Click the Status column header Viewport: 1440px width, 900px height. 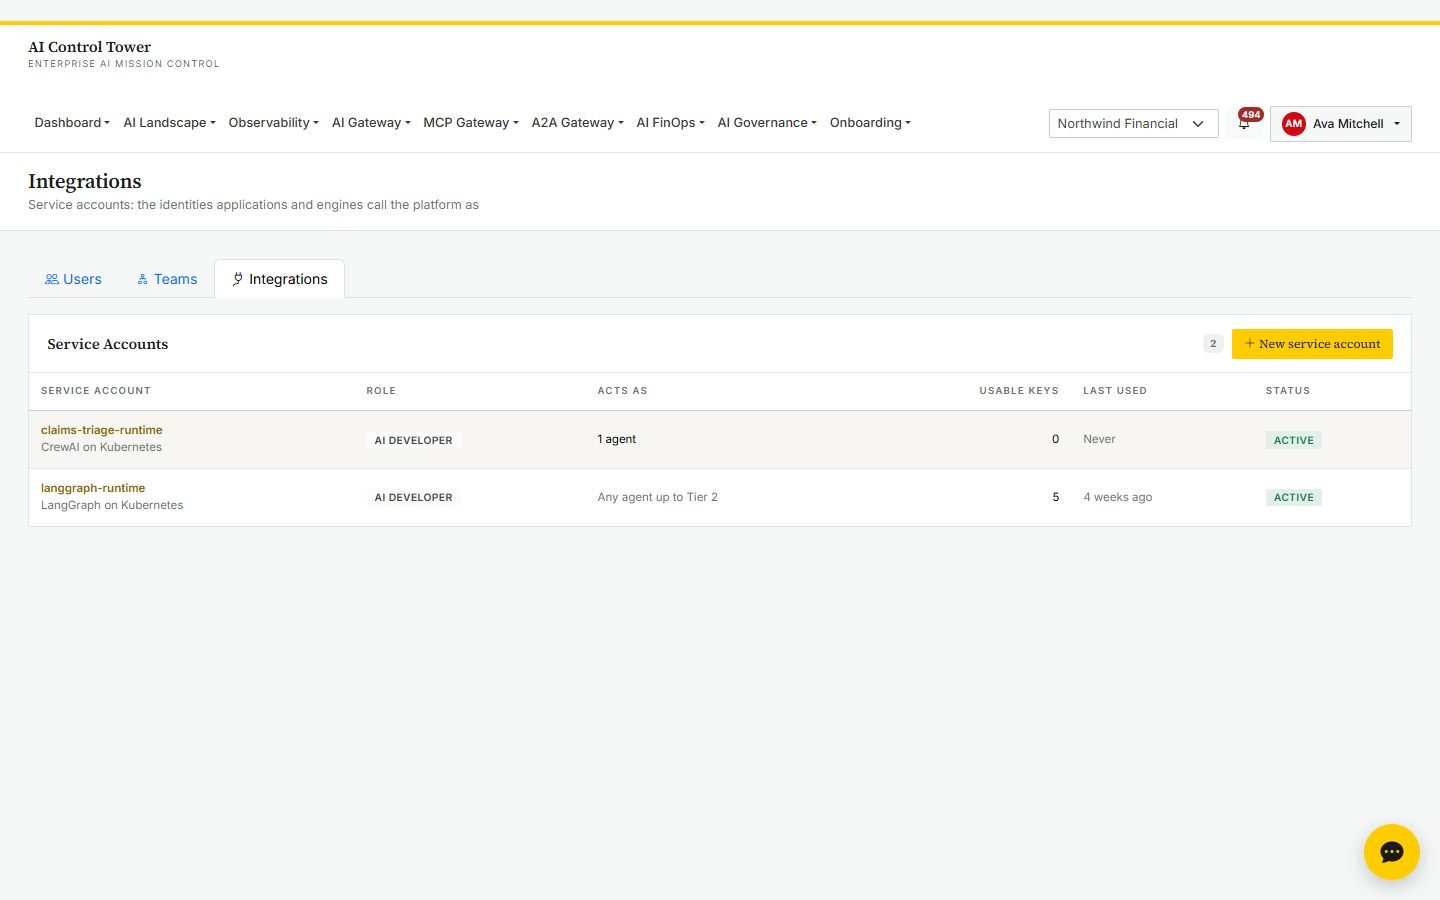tap(1288, 391)
